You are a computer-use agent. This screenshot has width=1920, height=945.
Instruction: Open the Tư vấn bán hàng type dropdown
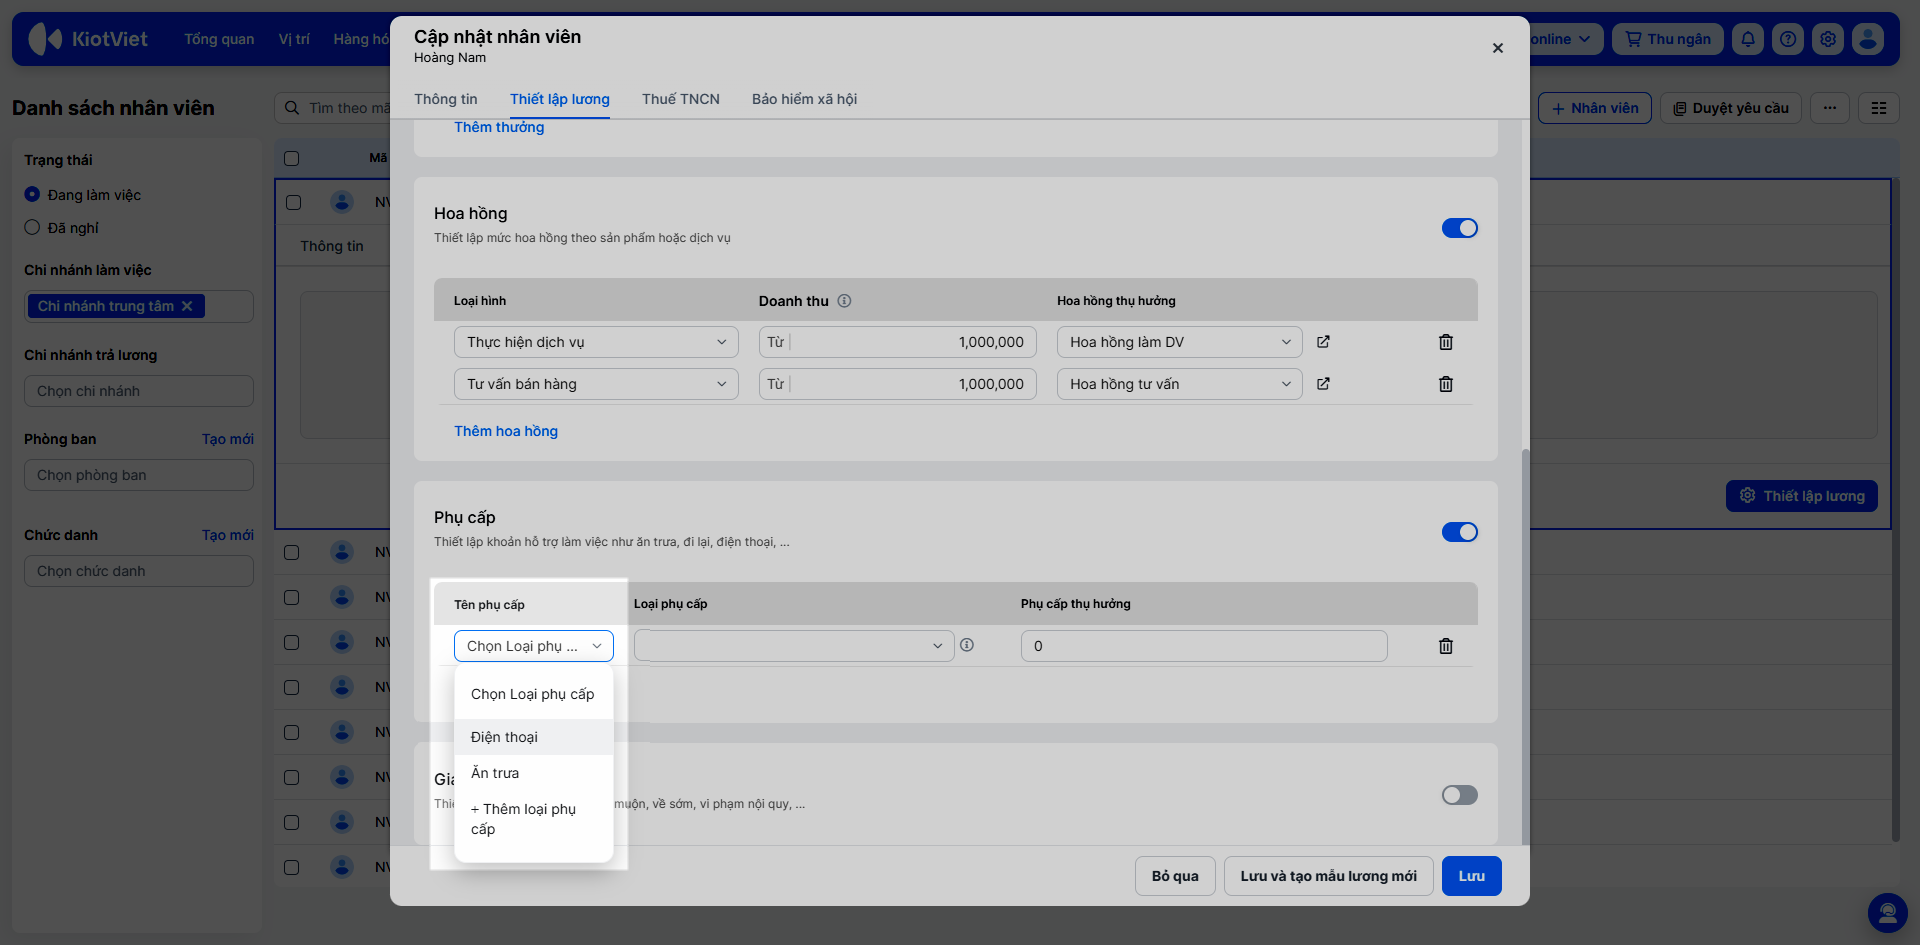pos(596,384)
